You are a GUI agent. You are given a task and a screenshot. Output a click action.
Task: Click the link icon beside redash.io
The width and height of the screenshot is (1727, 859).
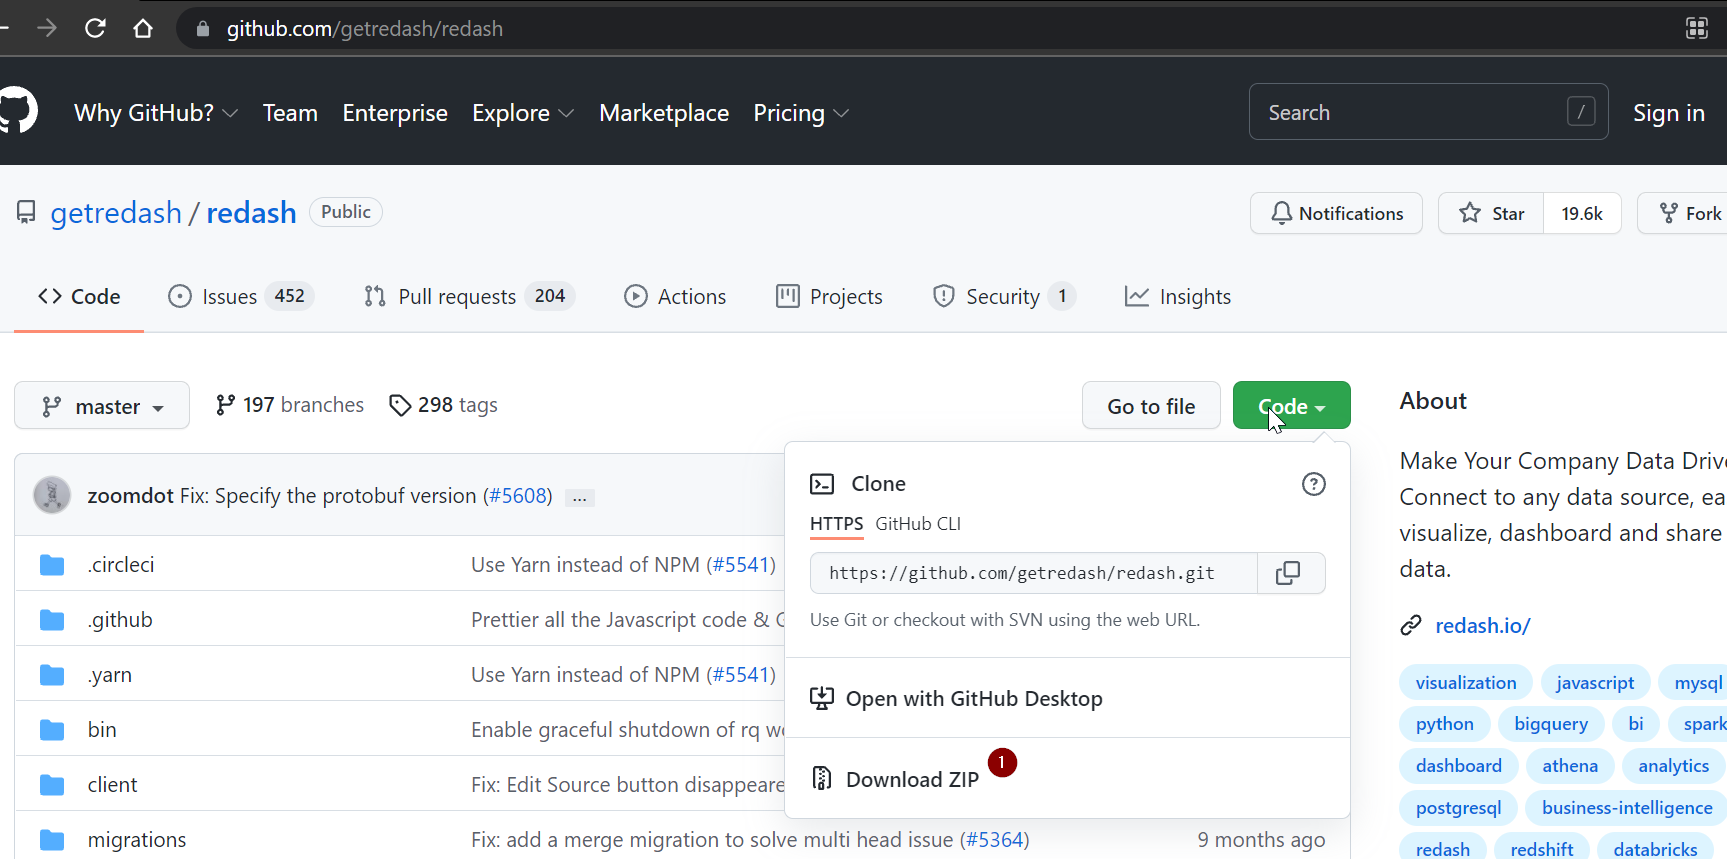tap(1411, 626)
